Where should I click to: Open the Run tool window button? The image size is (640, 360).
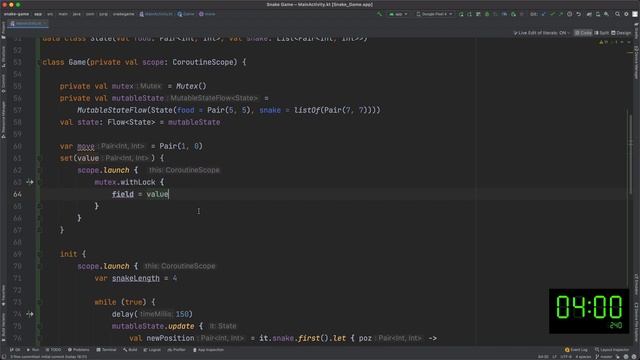tap(33, 350)
